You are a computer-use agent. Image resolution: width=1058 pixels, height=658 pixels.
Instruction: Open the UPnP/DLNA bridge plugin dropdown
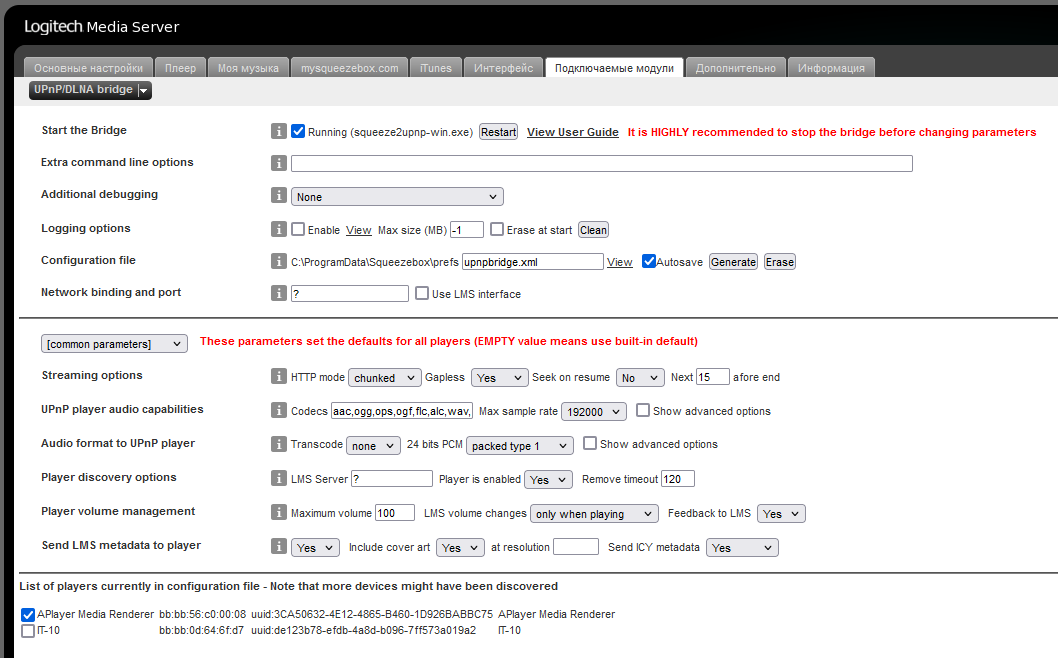pos(90,90)
